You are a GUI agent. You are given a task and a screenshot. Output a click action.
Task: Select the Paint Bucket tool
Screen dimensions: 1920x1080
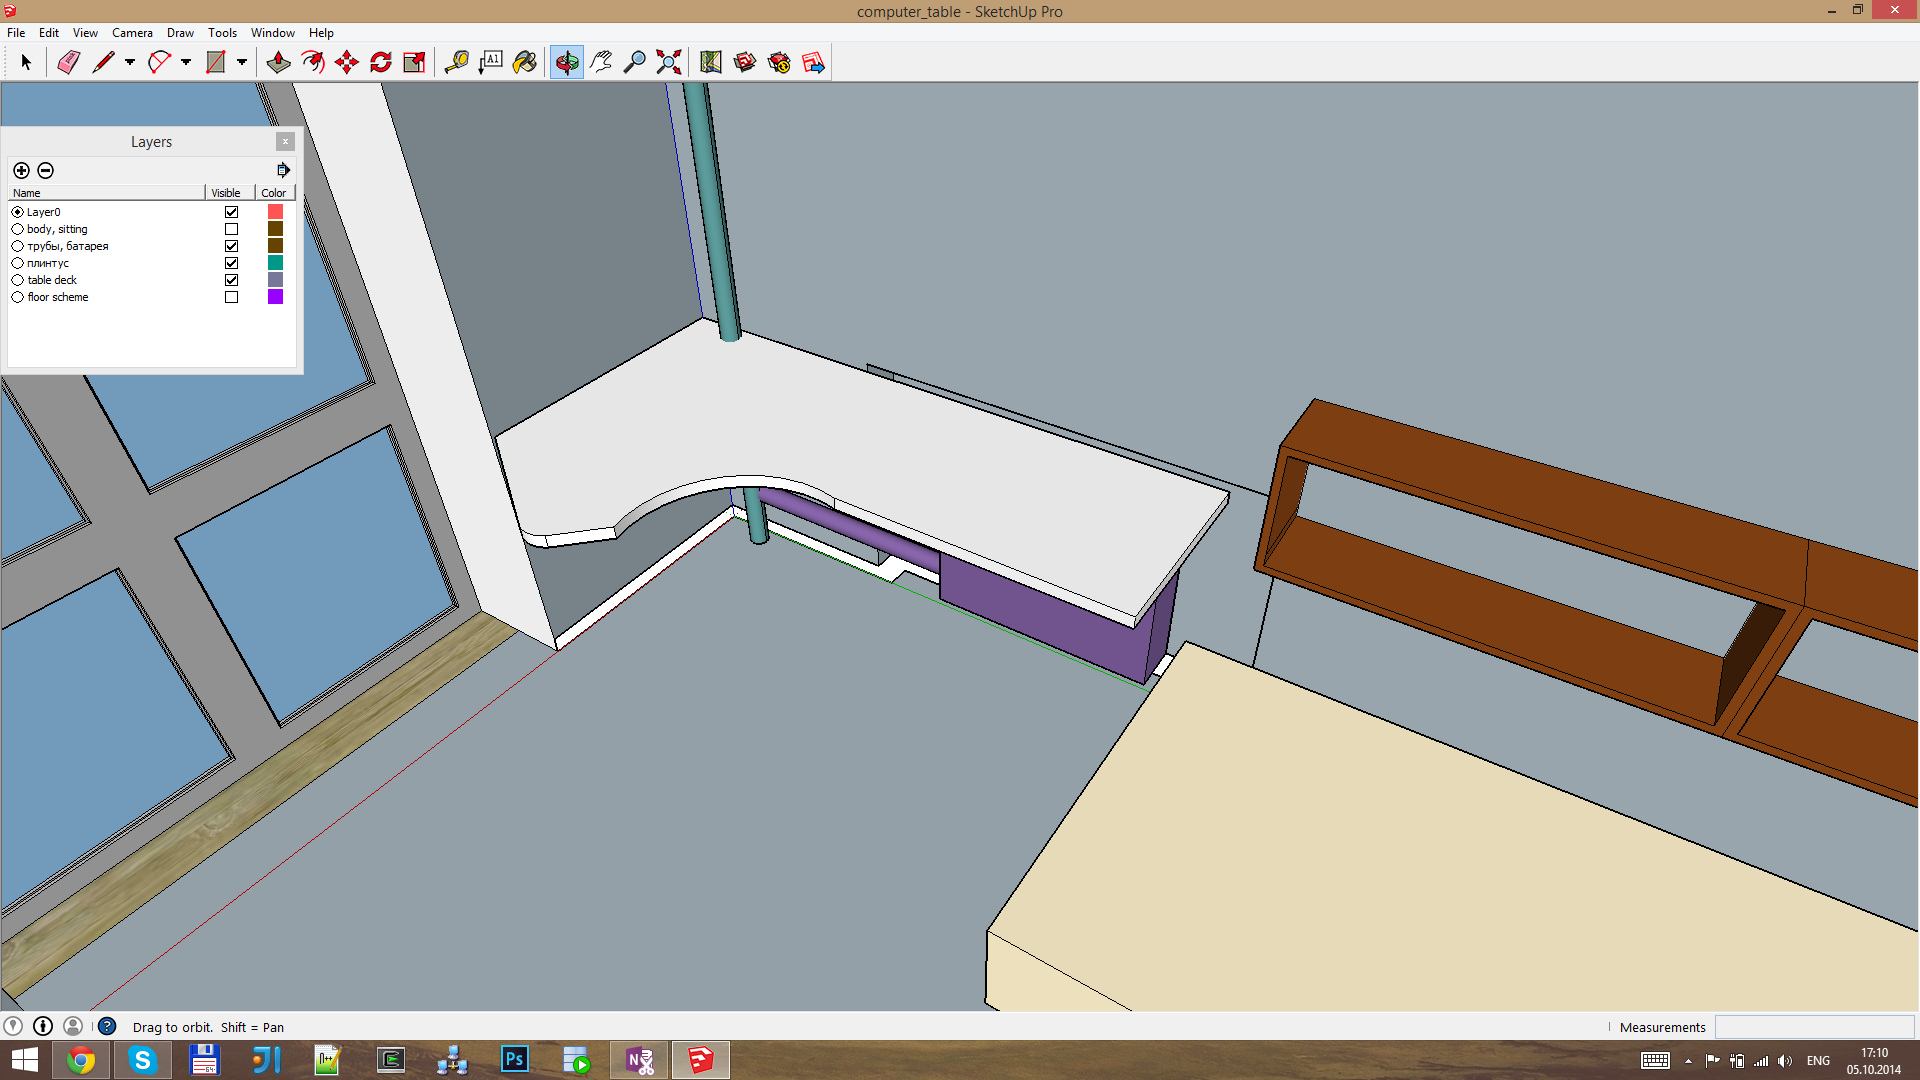524,62
